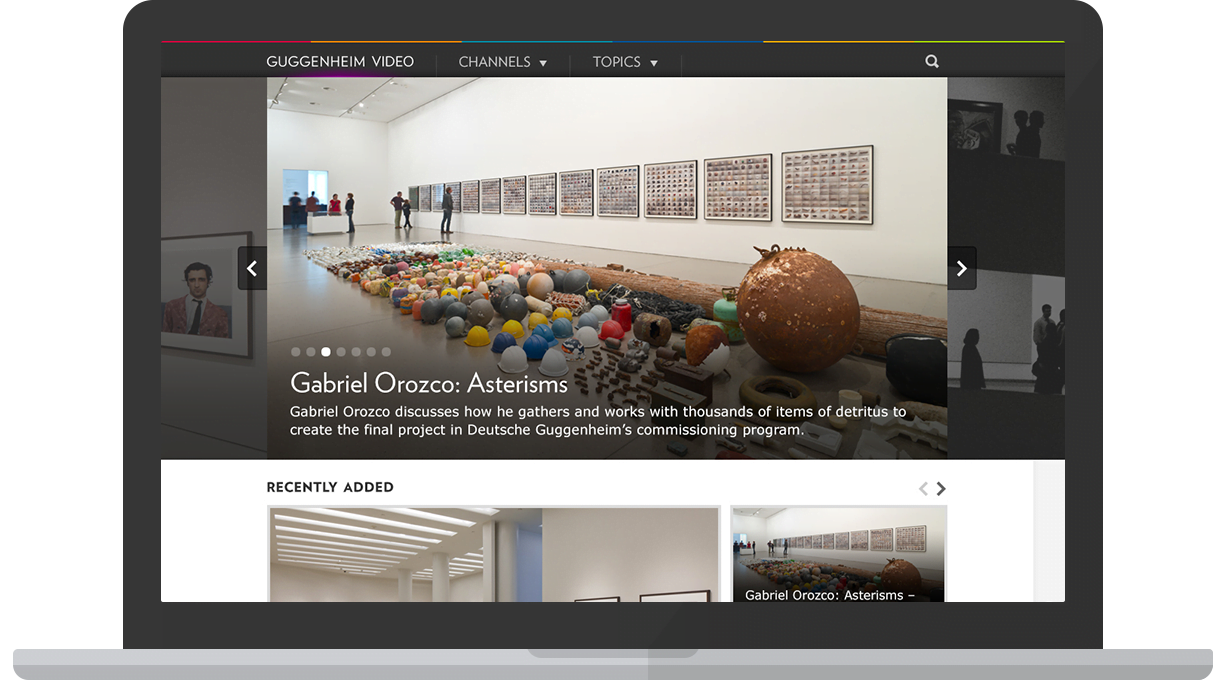Open the Gabriel Orozco Asterisms thumbnail
1227x680 pixels.
[838, 548]
